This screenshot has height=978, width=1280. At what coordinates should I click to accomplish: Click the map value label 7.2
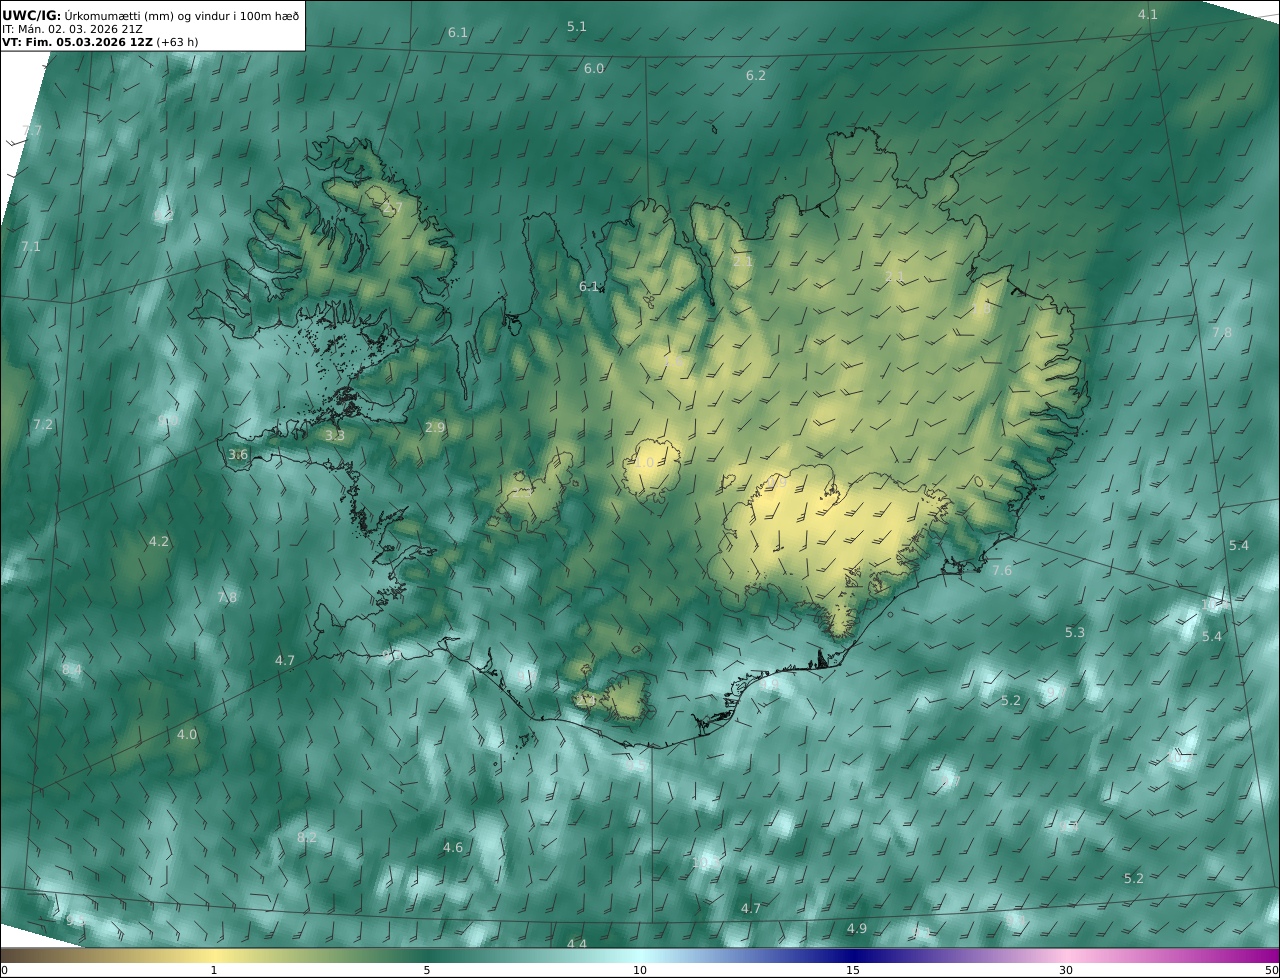point(42,425)
